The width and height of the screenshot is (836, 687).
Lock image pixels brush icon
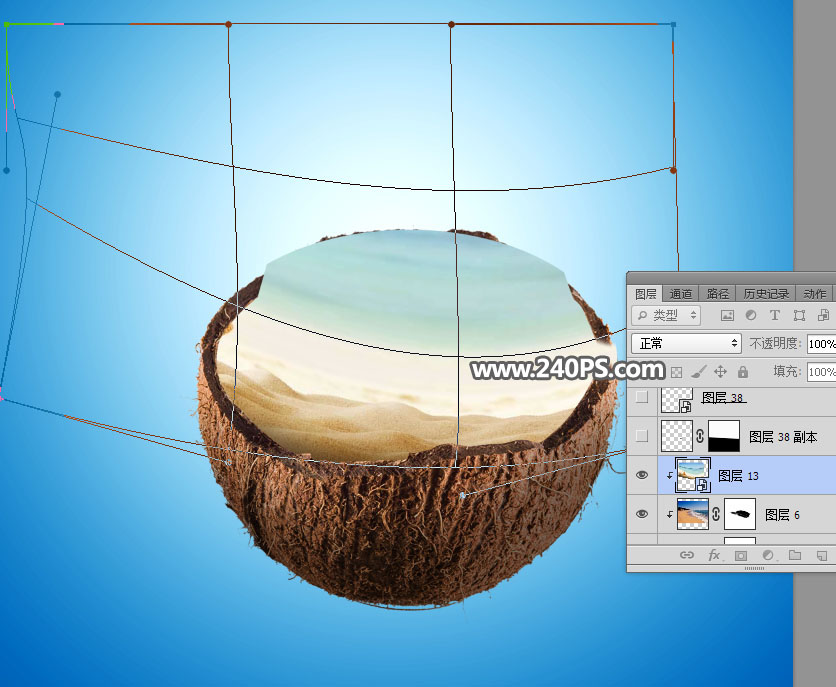coord(698,371)
